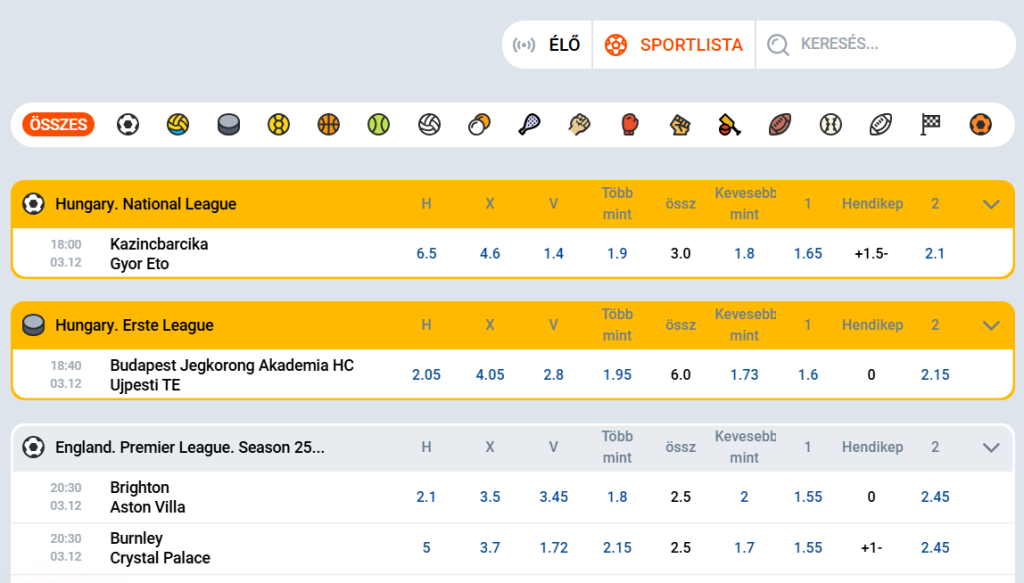The height and width of the screenshot is (583, 1024).
Task: Open the baseball sport filter
Action: tap(830, 125)
